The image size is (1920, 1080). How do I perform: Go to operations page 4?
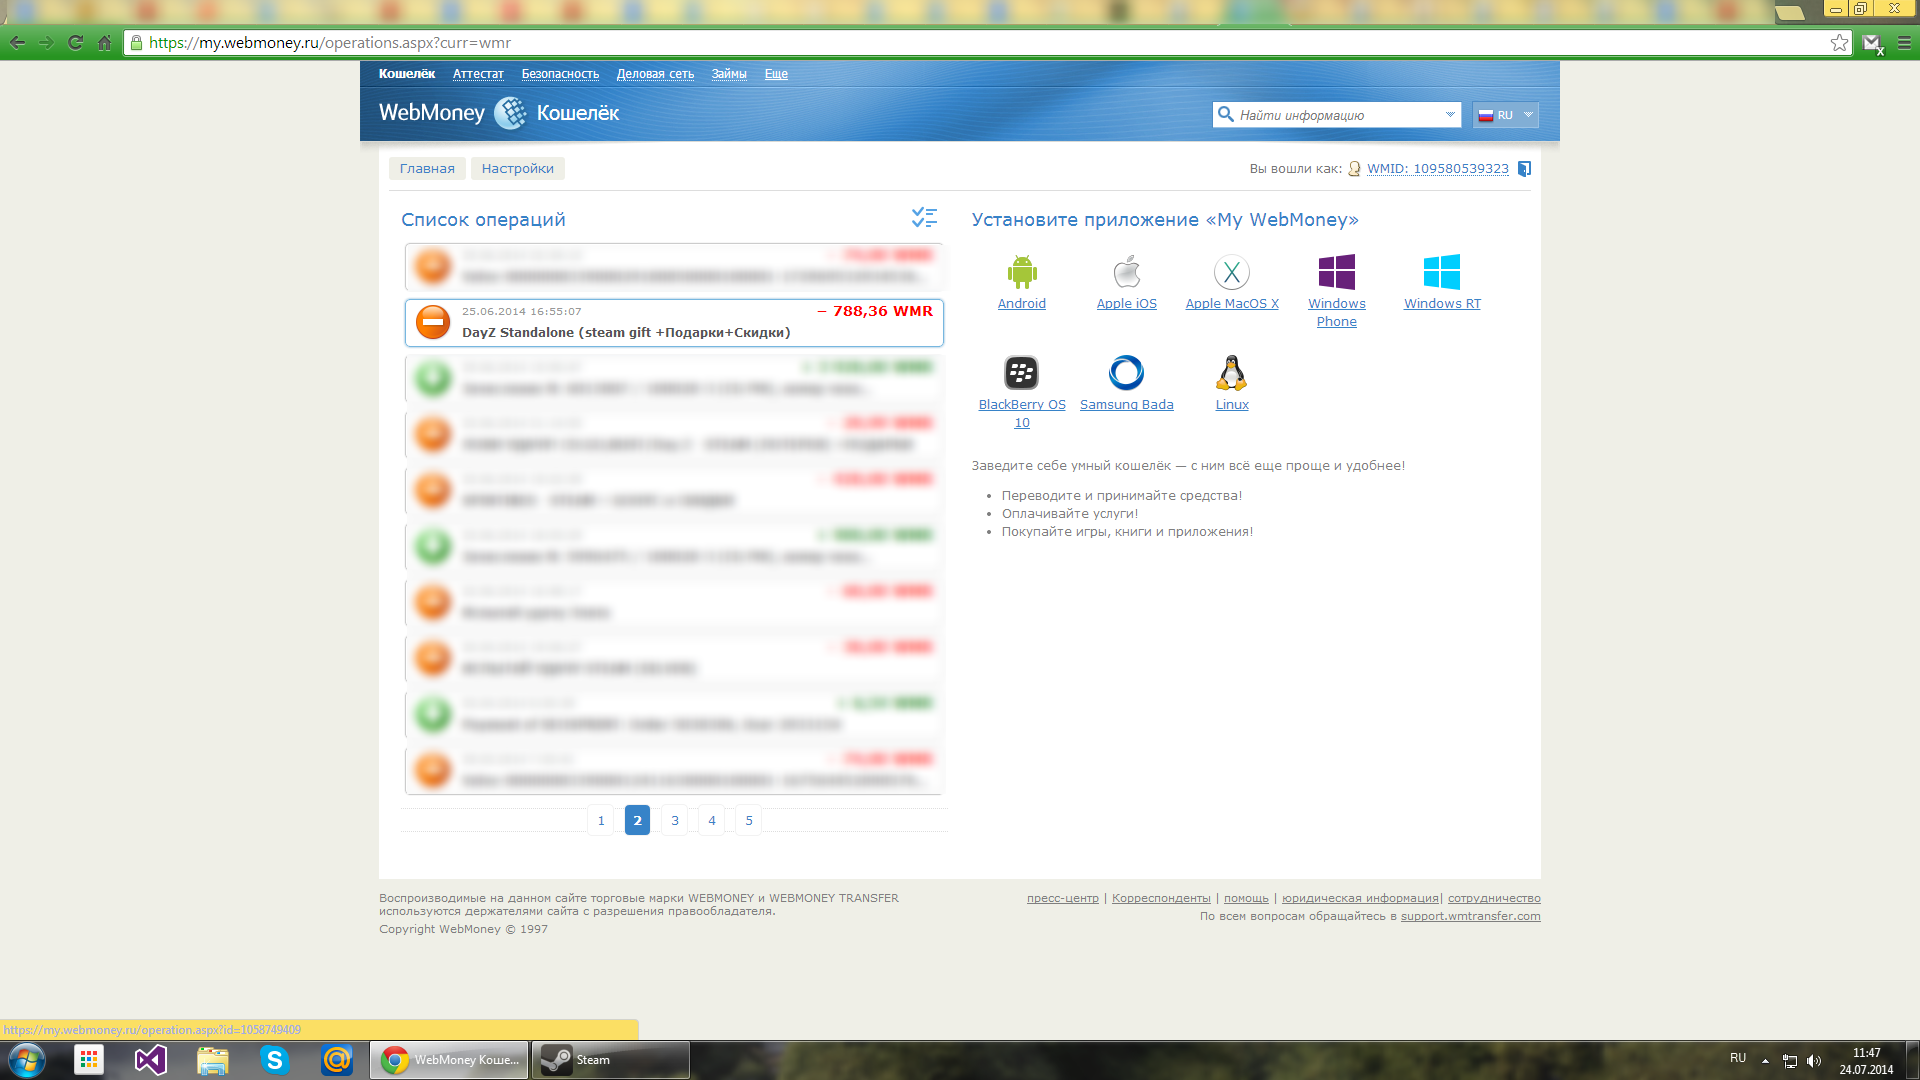pos(712,821)
